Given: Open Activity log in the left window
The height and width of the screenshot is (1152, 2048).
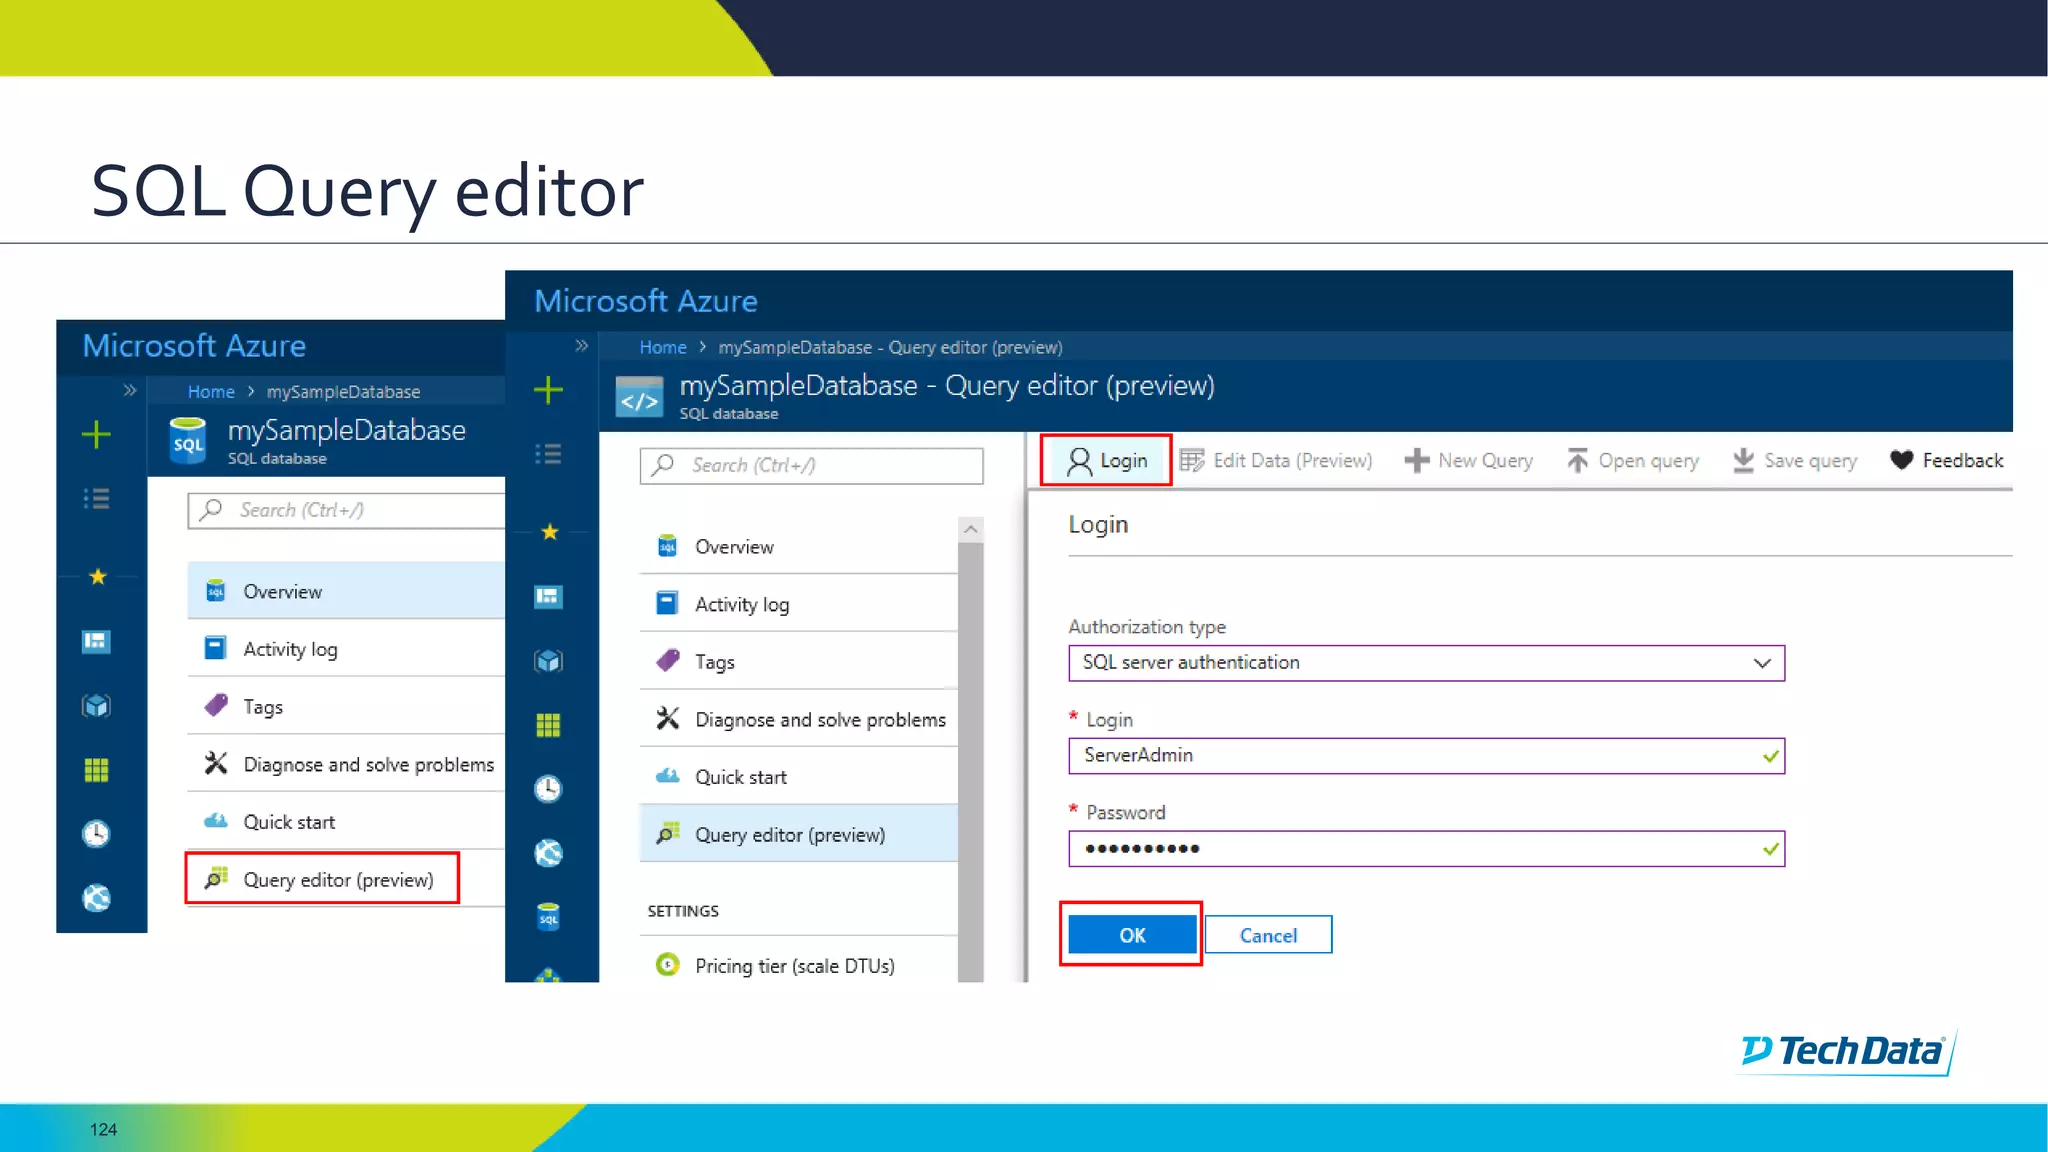Looking at the screenshot, I should pos(346,649).
